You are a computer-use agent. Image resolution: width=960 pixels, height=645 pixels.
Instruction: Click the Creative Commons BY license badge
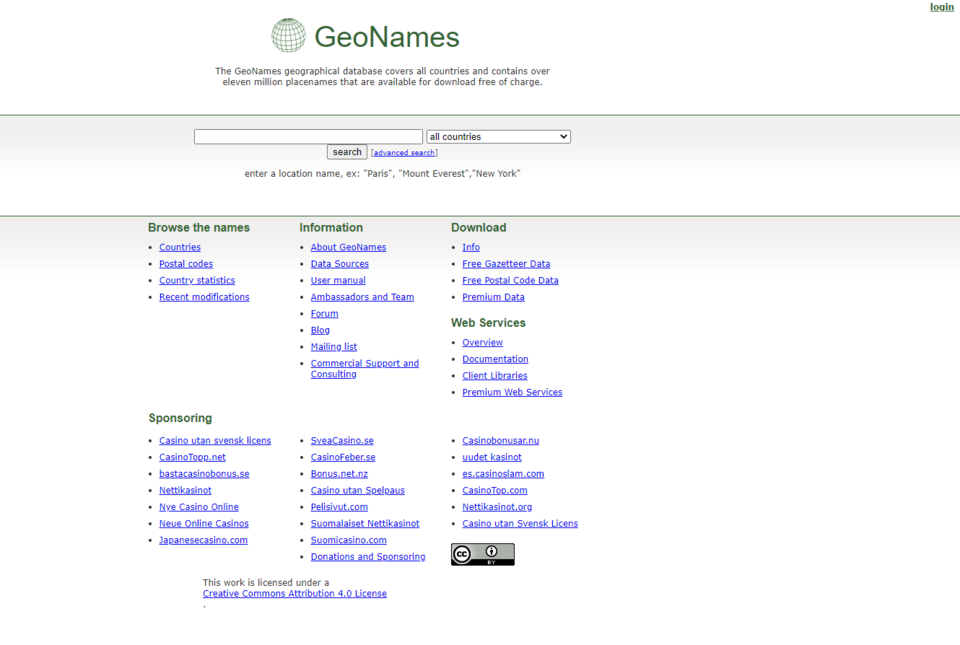point(482,554)
